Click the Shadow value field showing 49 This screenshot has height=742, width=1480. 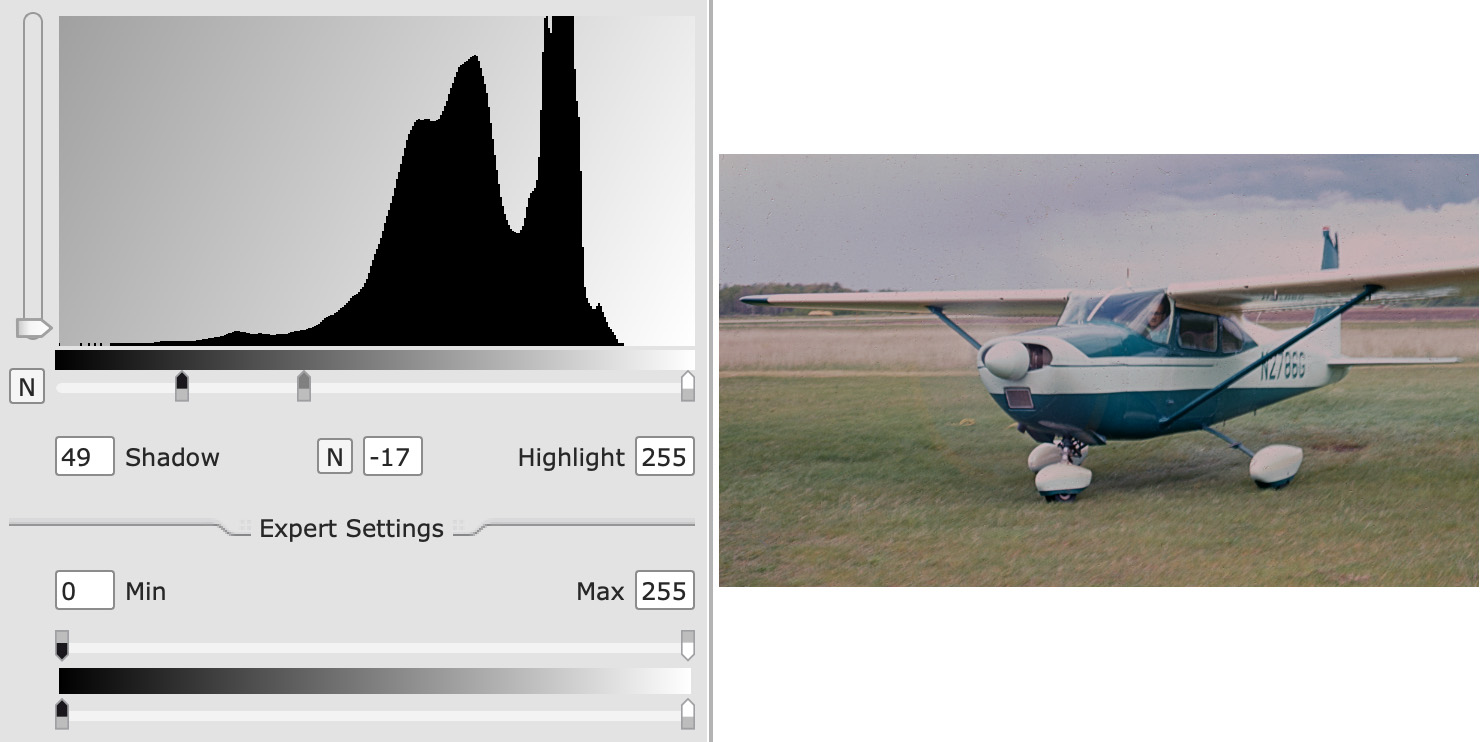pos(84,457)
